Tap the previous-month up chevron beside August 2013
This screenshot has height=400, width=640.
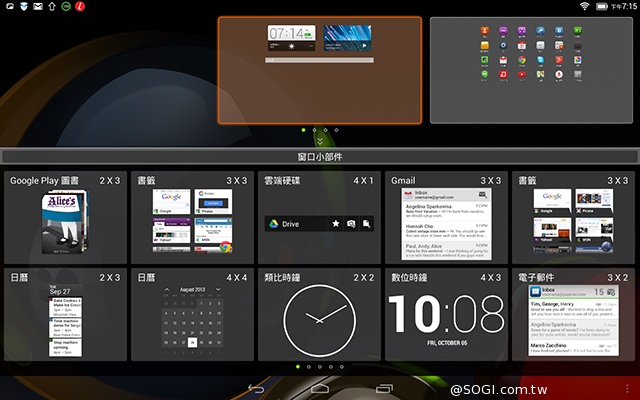167,289
